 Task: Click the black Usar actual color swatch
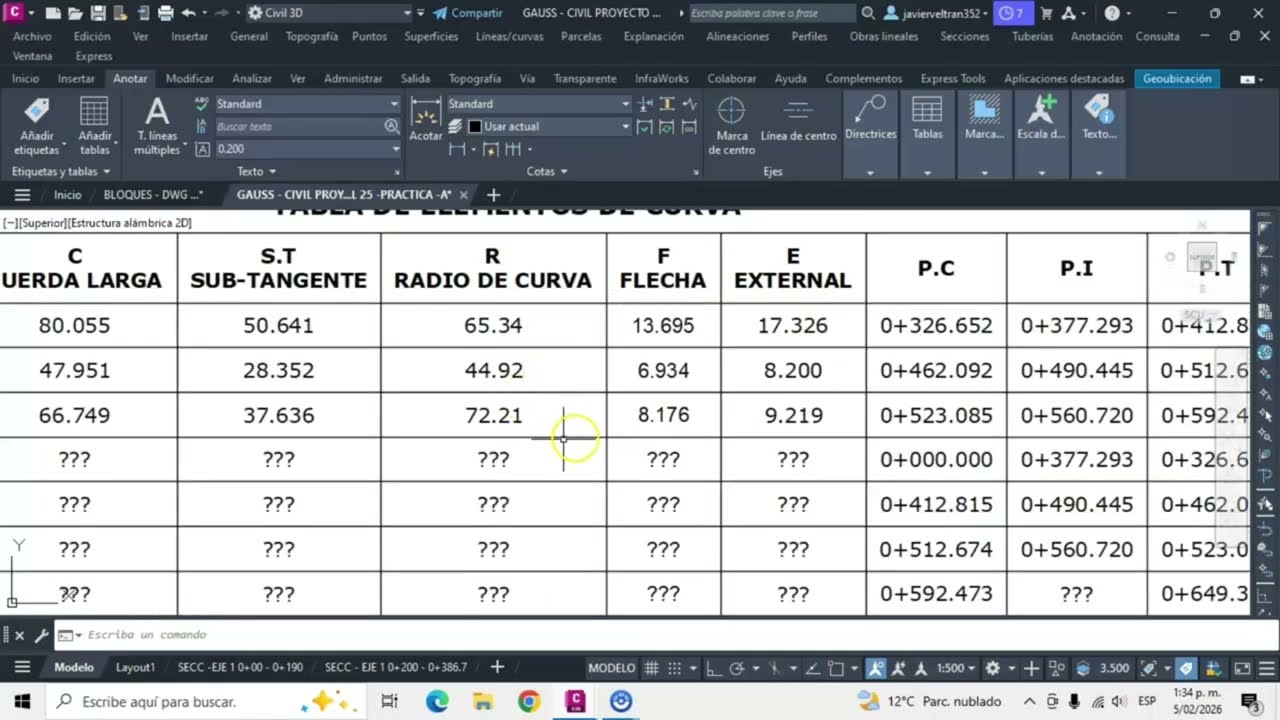point(475,126)
